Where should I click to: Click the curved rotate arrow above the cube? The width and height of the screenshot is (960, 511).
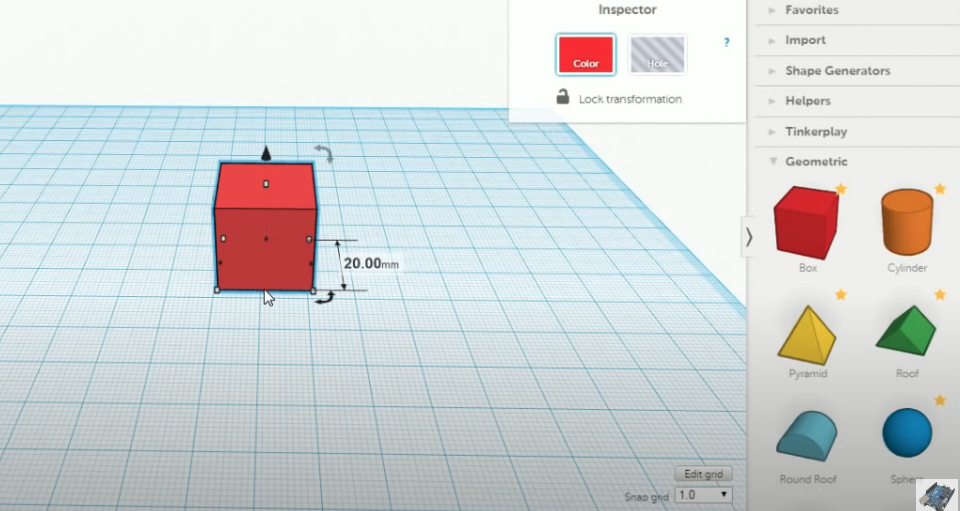324,153
